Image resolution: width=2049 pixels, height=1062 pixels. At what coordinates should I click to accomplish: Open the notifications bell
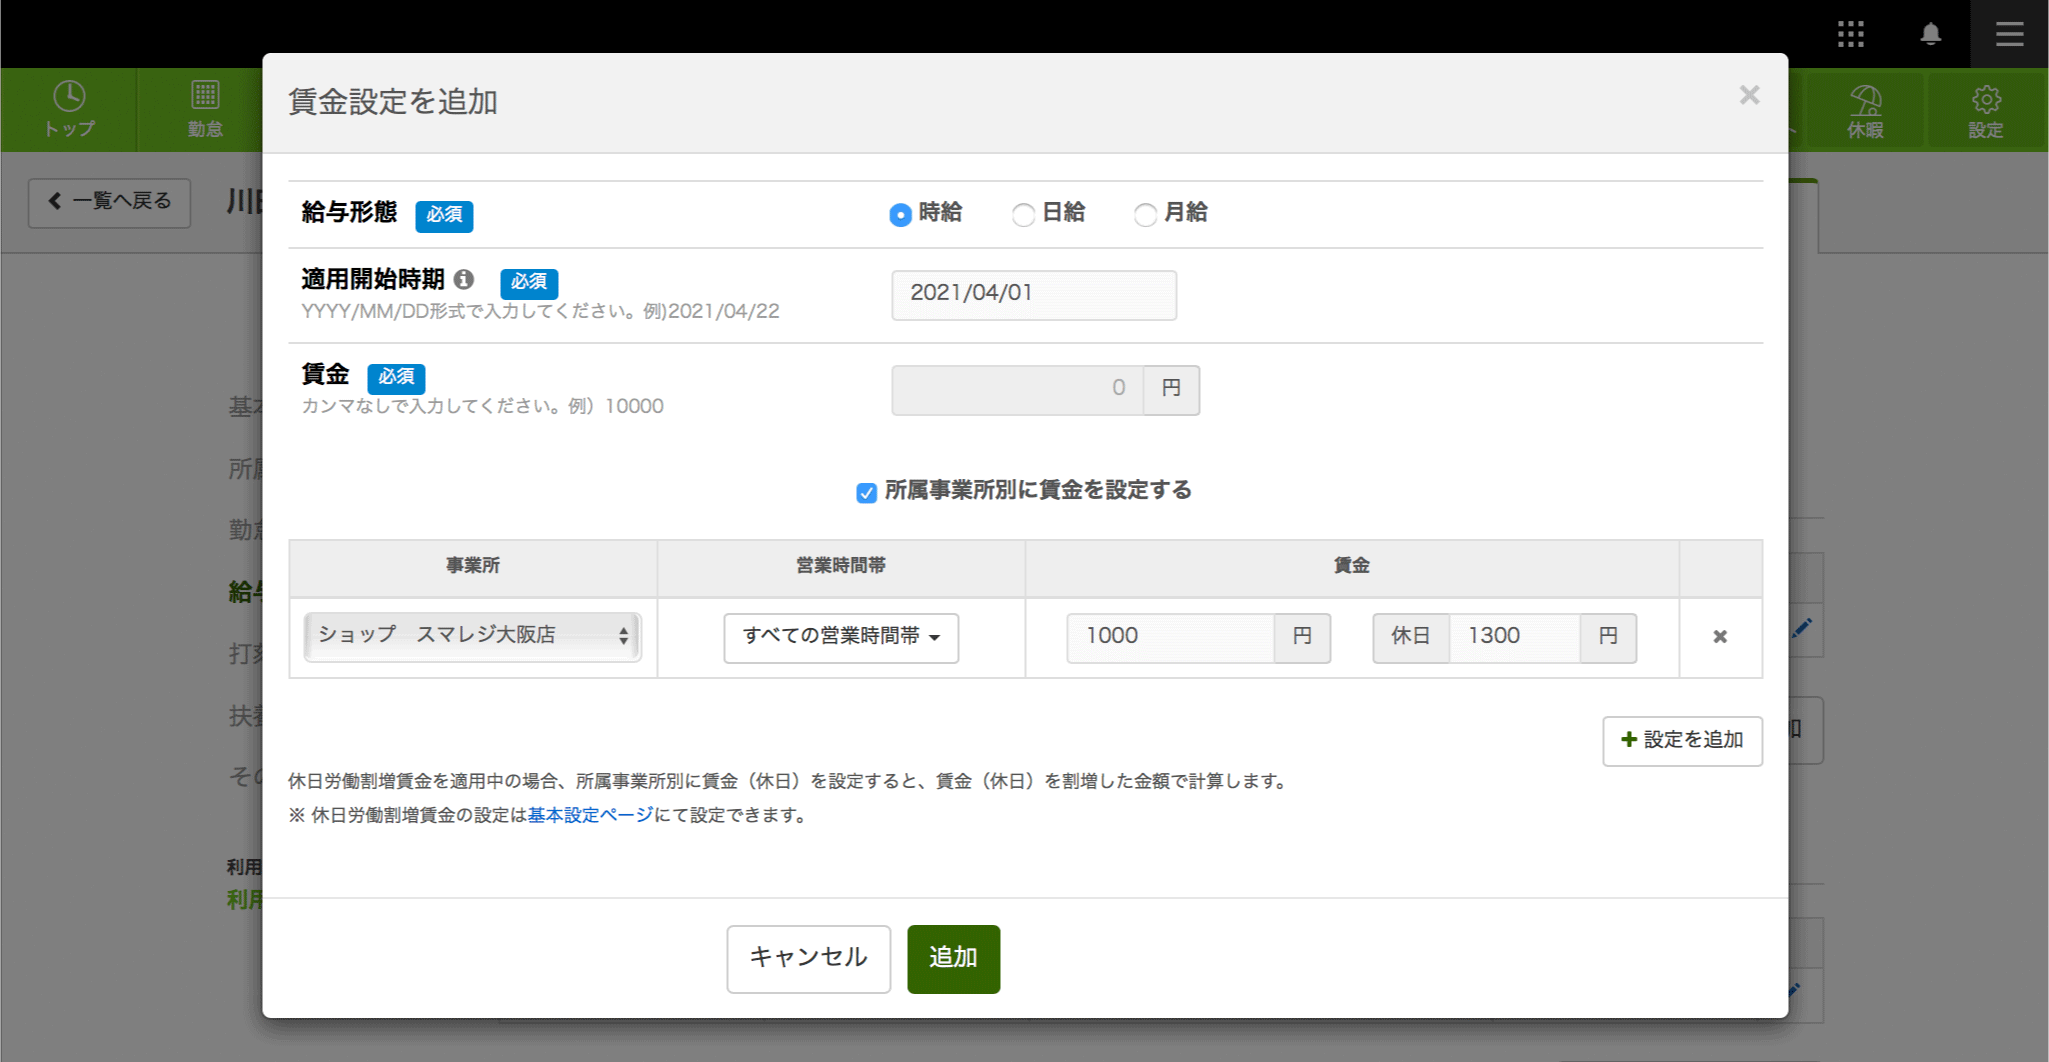pos(1931,34)
